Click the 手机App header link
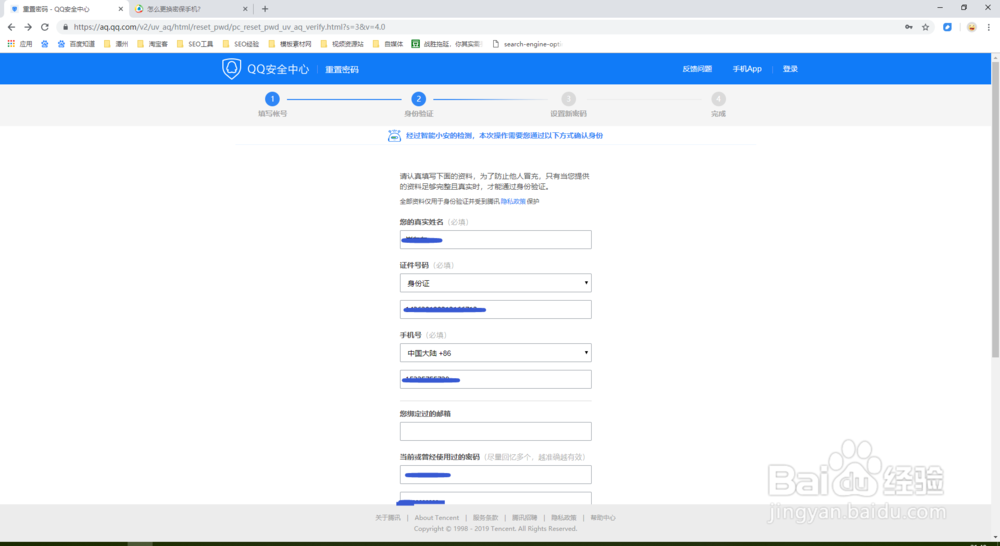This screenshot has width=1000, height=546. tap(747, 69)
